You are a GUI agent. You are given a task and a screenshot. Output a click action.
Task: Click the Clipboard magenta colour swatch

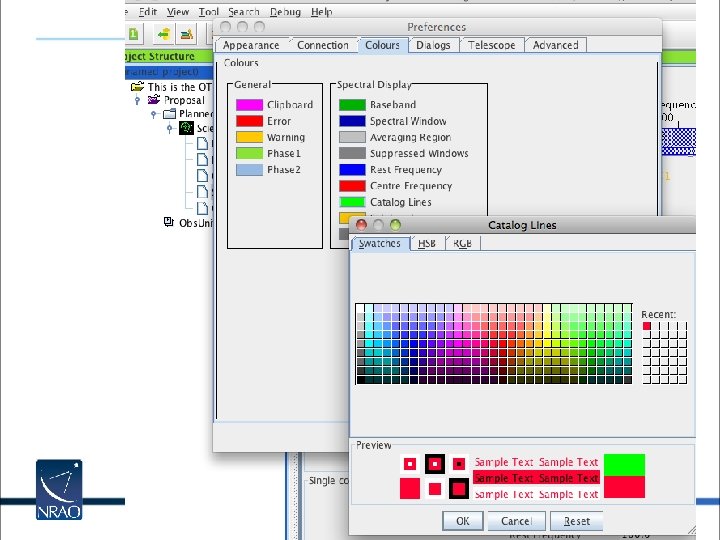pos(249,105)
